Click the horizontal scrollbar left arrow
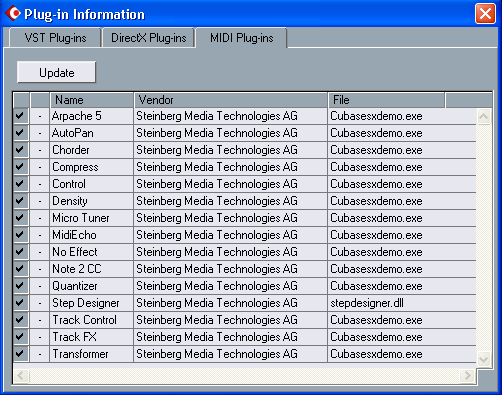Viewport: 502px width, 395px height. tap(21, 376)
